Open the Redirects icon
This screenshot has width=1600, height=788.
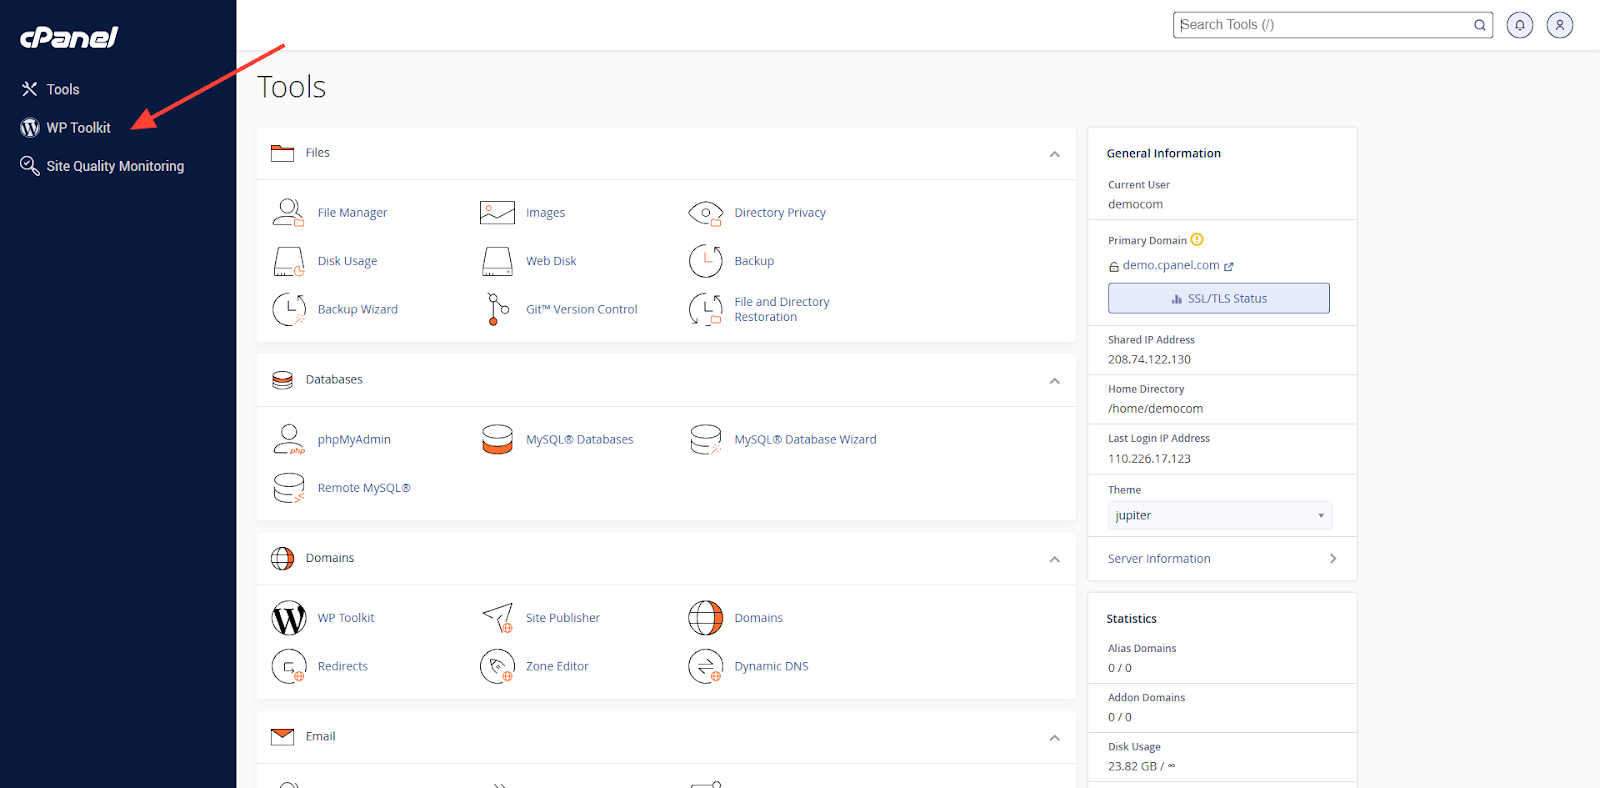pyautogui.click(x=289, y=666)
